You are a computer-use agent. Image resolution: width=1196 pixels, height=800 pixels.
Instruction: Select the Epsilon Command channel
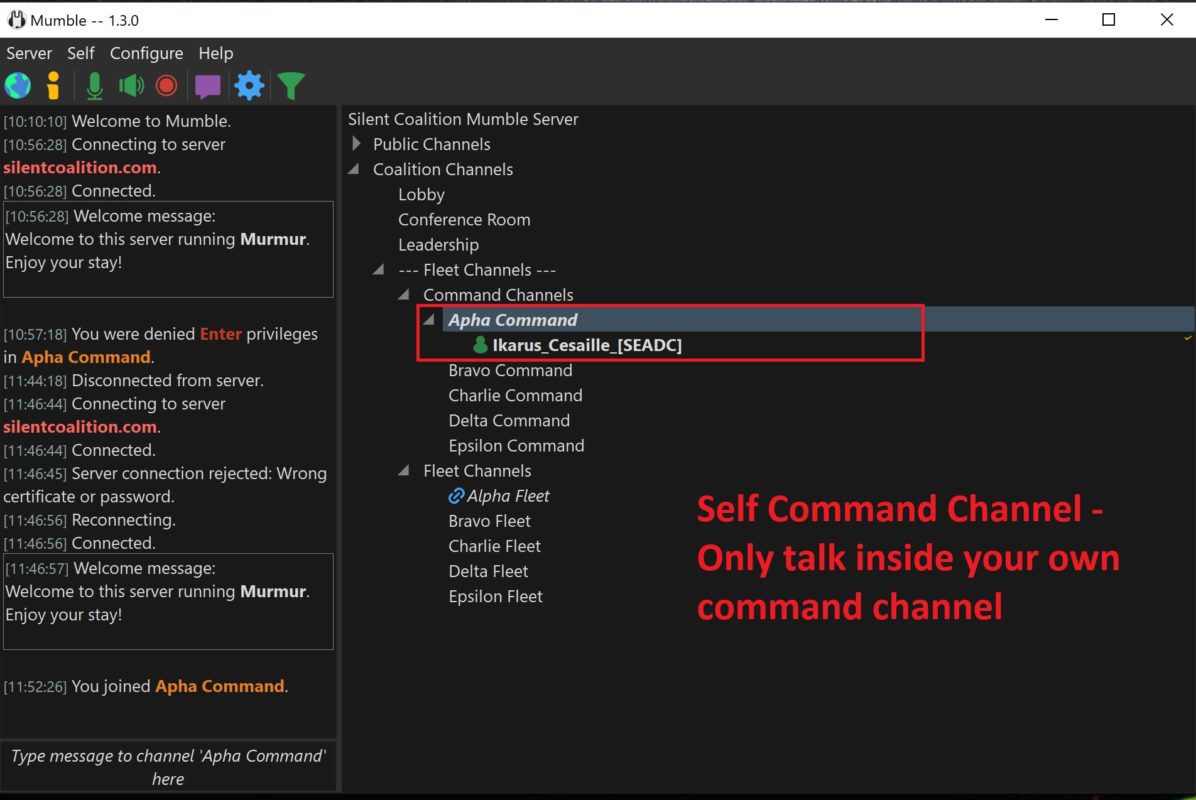516,445
